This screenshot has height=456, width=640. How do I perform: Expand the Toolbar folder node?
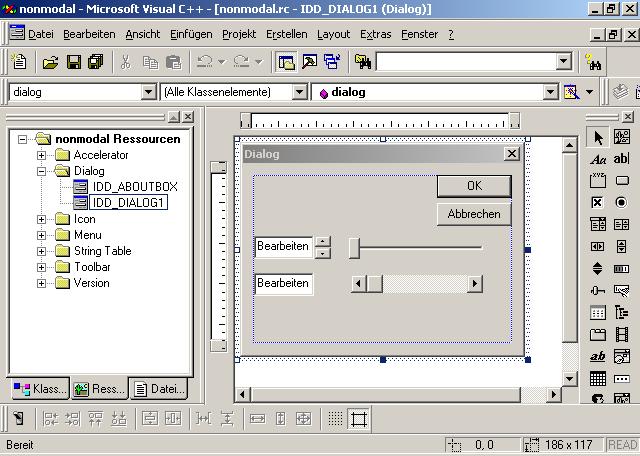pyautogui.click(x=41, y=267)
